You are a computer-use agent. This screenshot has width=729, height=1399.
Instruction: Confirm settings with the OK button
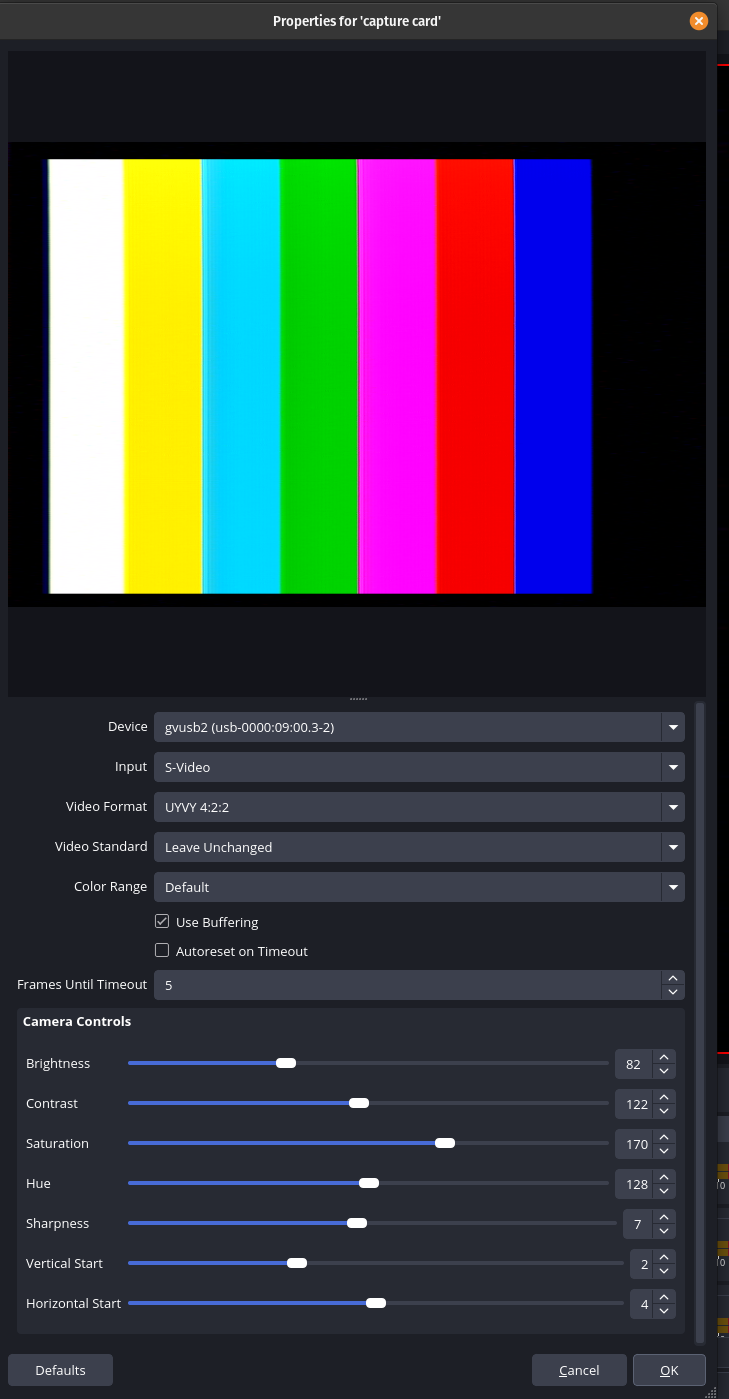click(x=669, y=1370)
